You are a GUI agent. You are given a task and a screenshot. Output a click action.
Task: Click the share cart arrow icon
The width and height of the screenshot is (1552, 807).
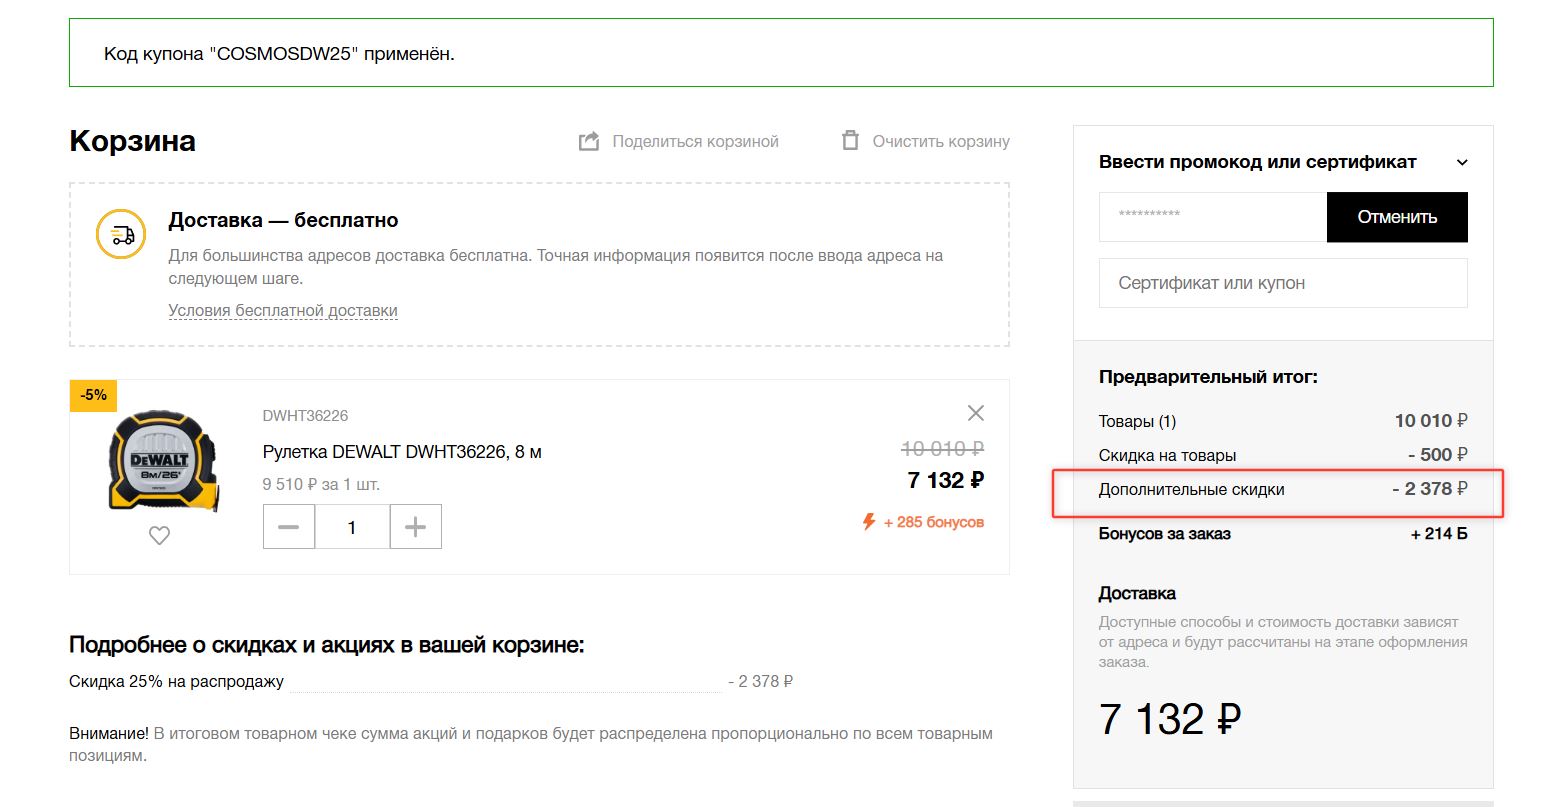coord(589,141)
